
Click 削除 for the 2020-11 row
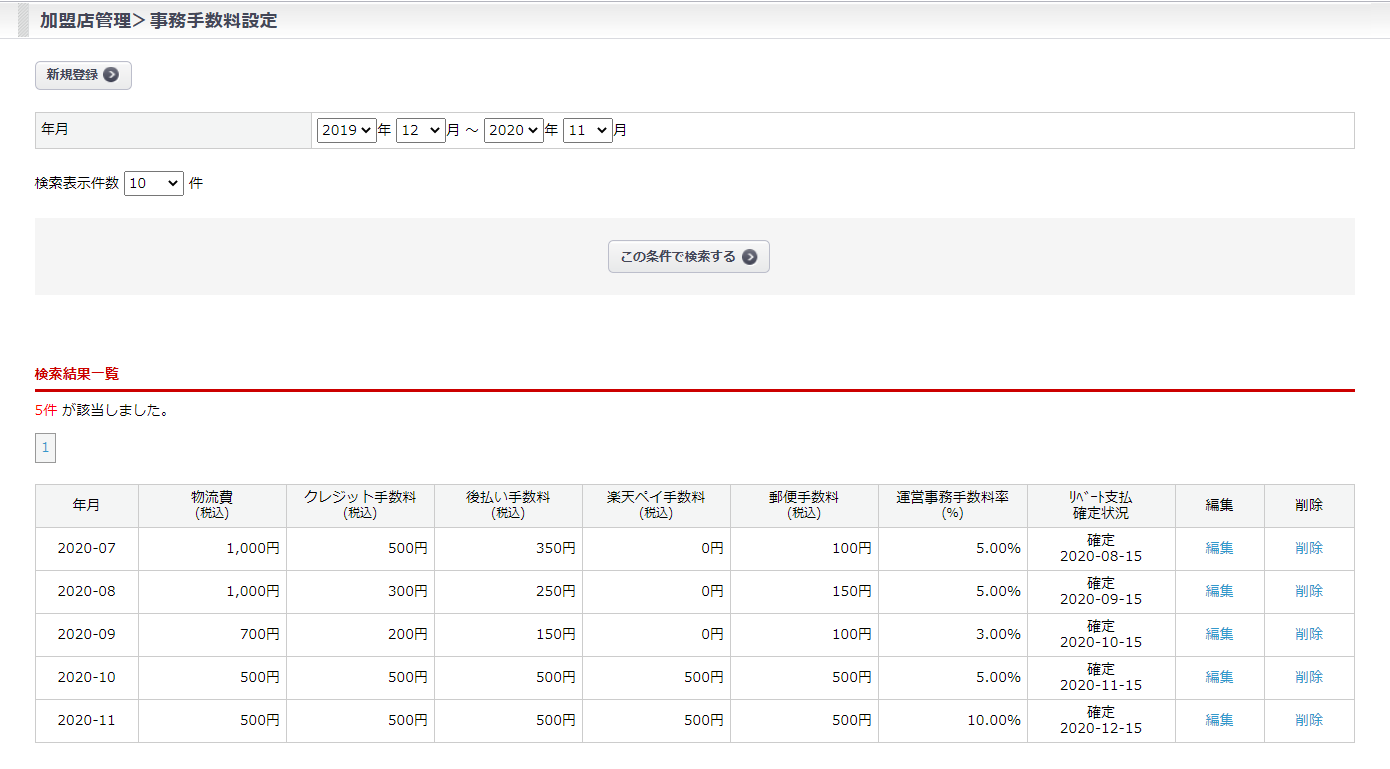(x=1308, y=720)
